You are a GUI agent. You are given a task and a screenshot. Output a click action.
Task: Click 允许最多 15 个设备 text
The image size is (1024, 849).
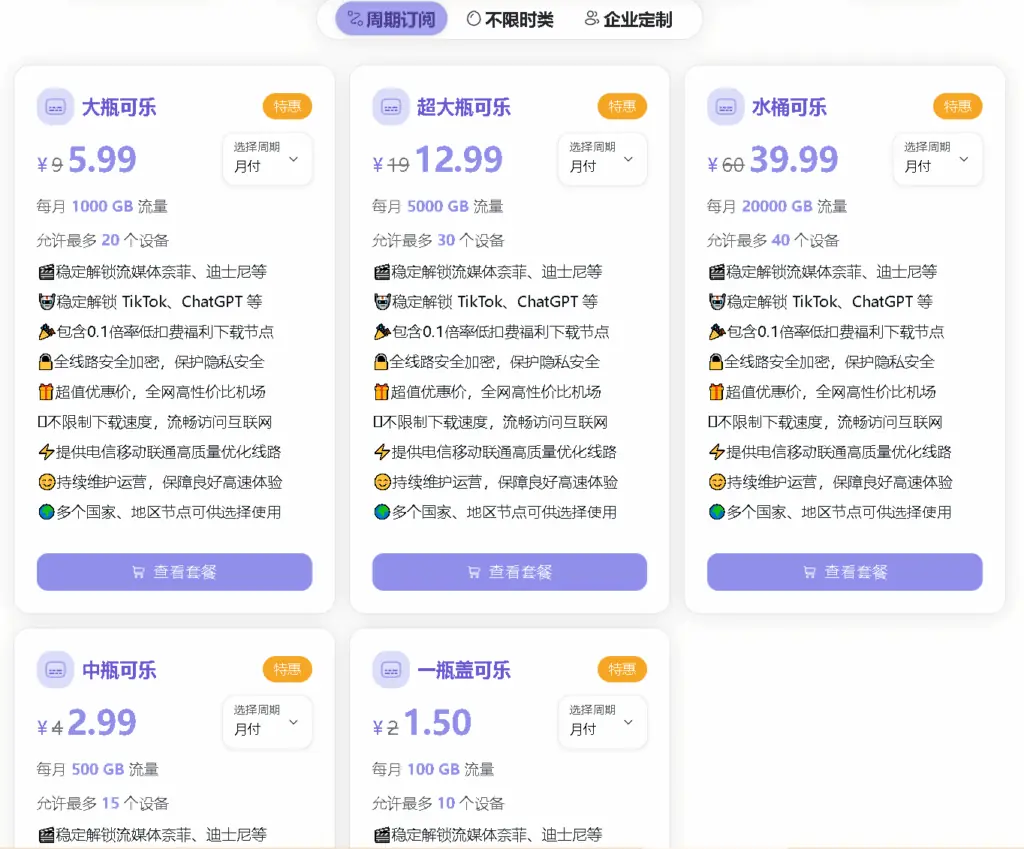tap(103, 803)
